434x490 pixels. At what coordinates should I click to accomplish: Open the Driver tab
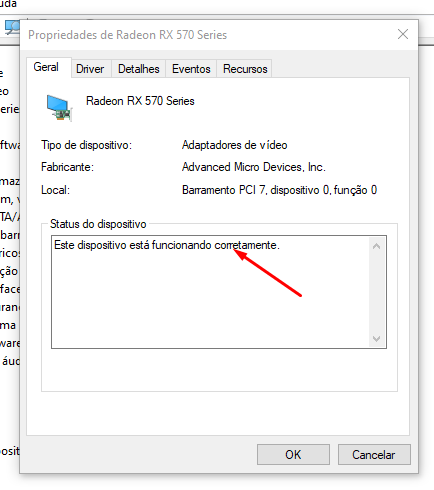(90, 69)
